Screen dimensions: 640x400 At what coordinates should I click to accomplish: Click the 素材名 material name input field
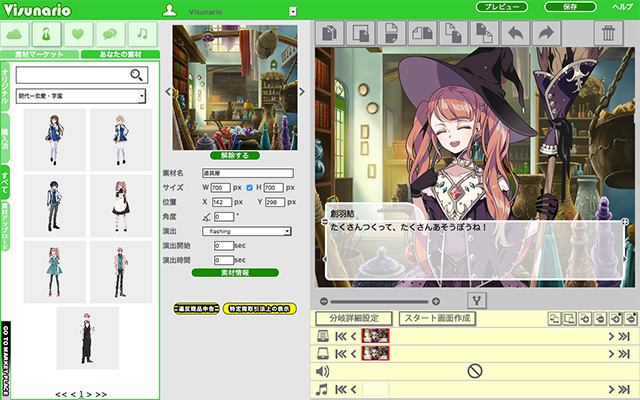click(x=247, y=173)
